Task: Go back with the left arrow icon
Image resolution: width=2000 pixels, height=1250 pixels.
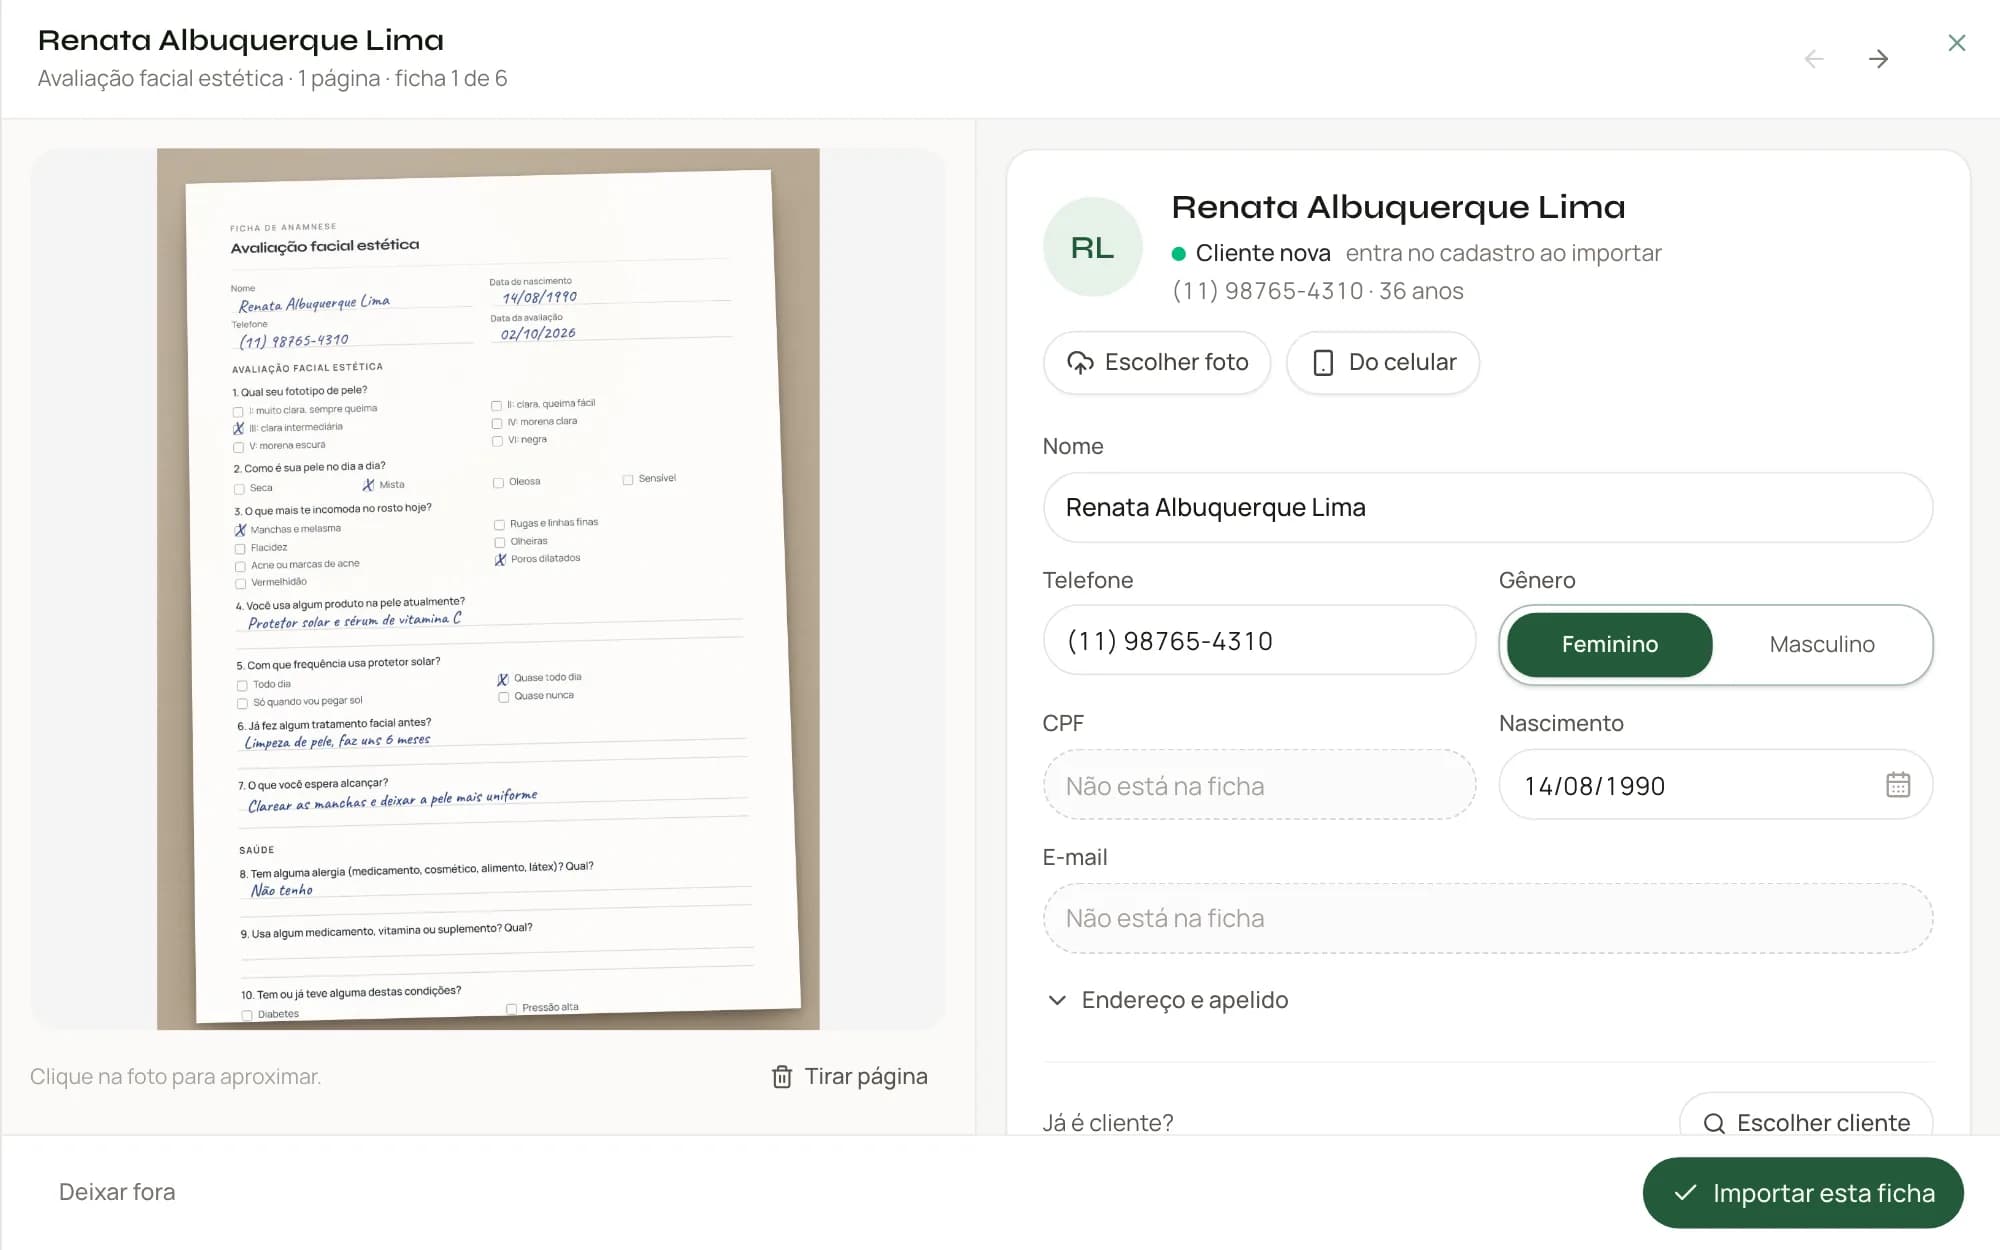Action: 1814,59
